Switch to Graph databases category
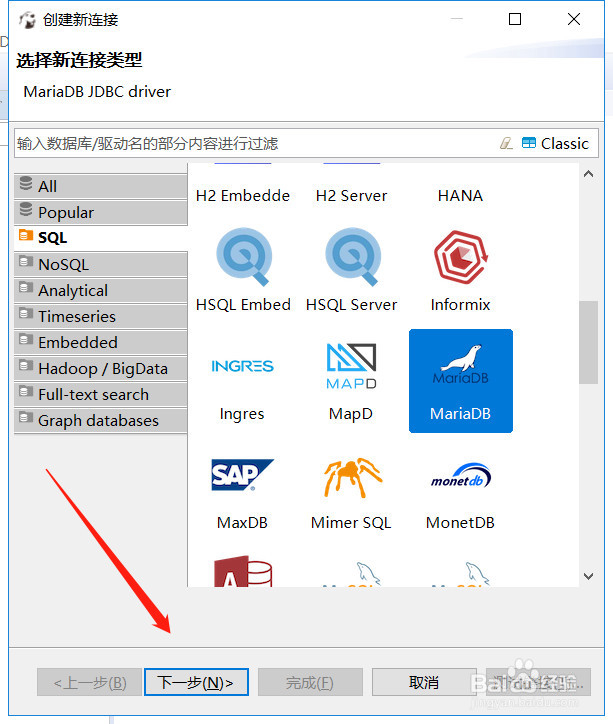The height and width of the screenshot is (724, 613). pyautogui.click(x=101, y=421)
